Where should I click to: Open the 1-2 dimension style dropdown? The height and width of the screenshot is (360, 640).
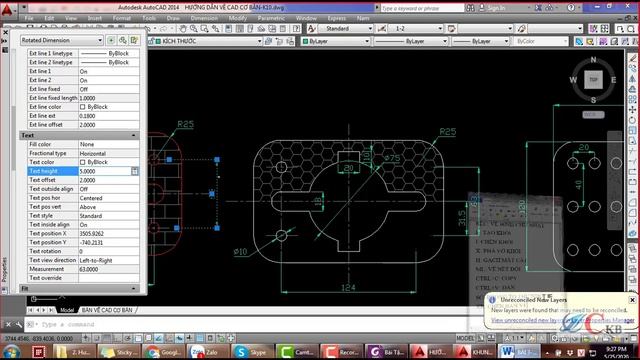pos(416,28)
